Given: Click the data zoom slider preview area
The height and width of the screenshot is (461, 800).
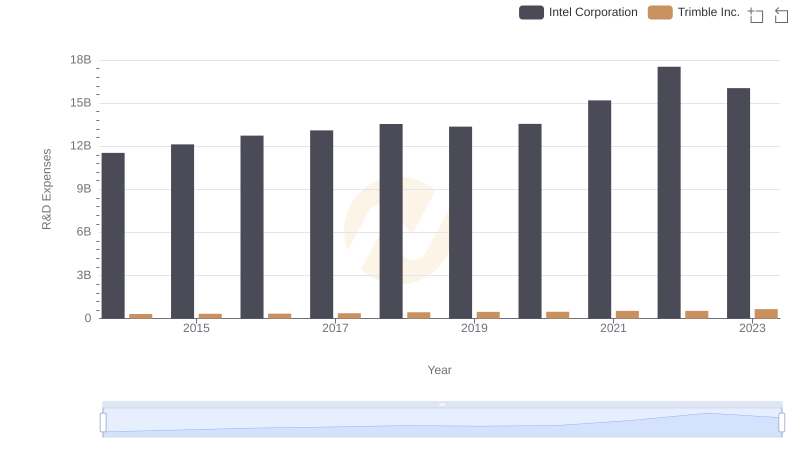Looking at the screenshot, I should pyautogui.click(x=442, y=423).
